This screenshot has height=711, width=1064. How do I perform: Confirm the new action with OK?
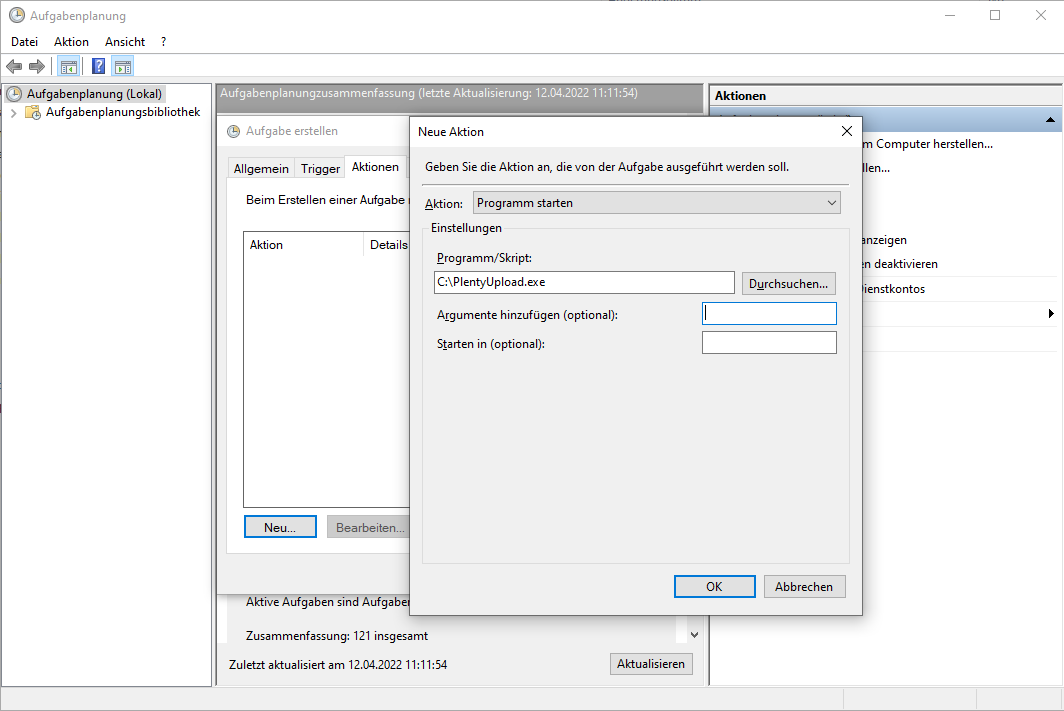pyautogui.click(x=714, y=587)
